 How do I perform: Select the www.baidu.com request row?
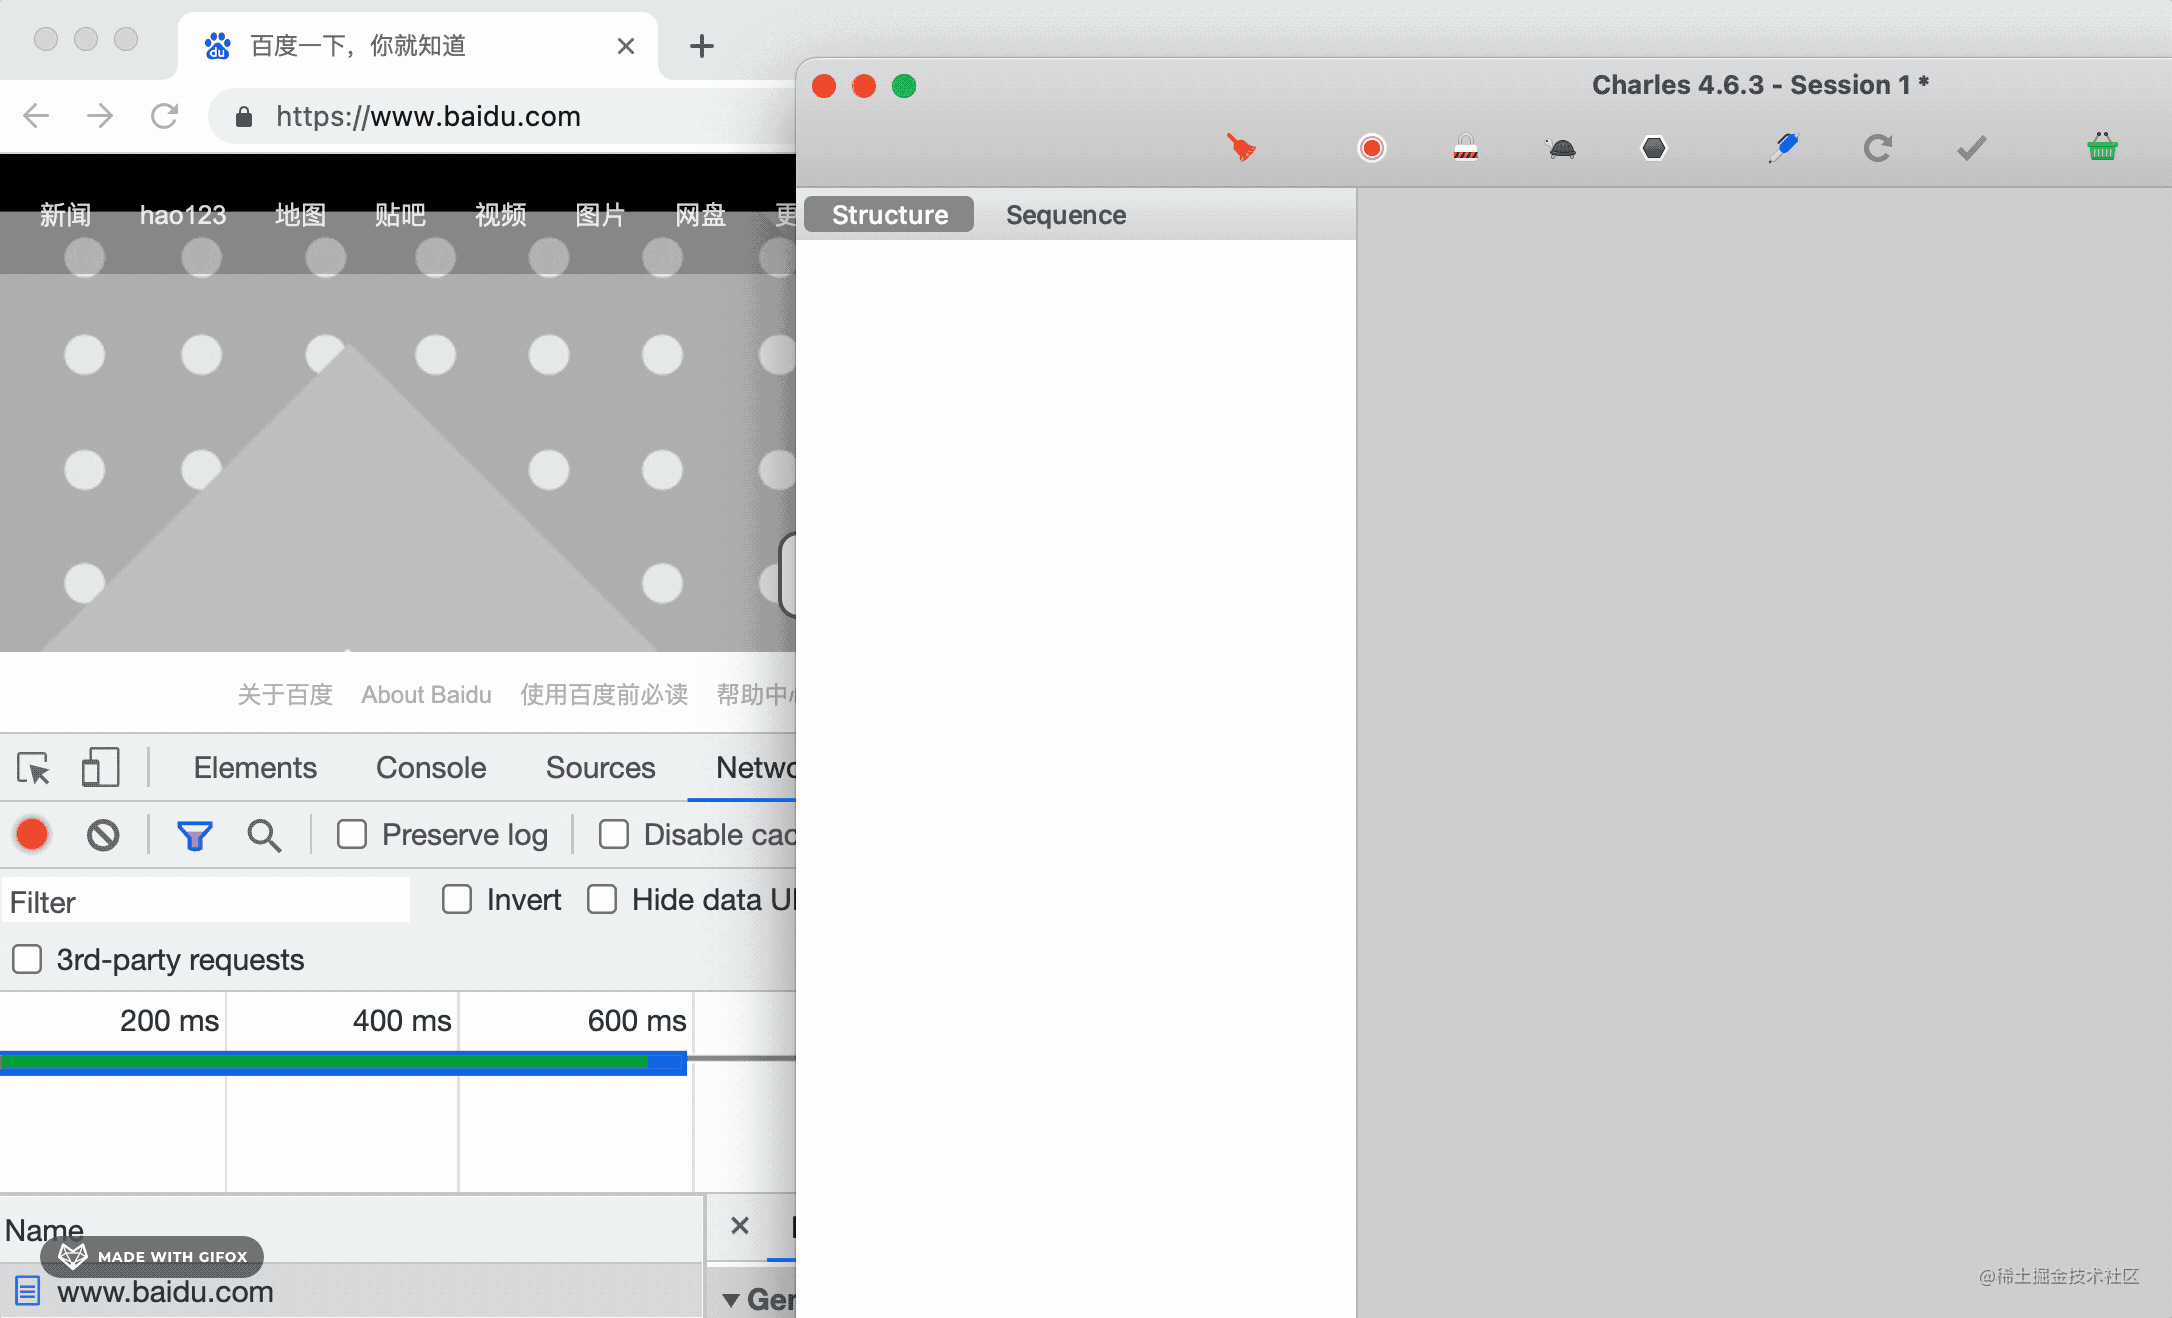(x=165, y=1291)
